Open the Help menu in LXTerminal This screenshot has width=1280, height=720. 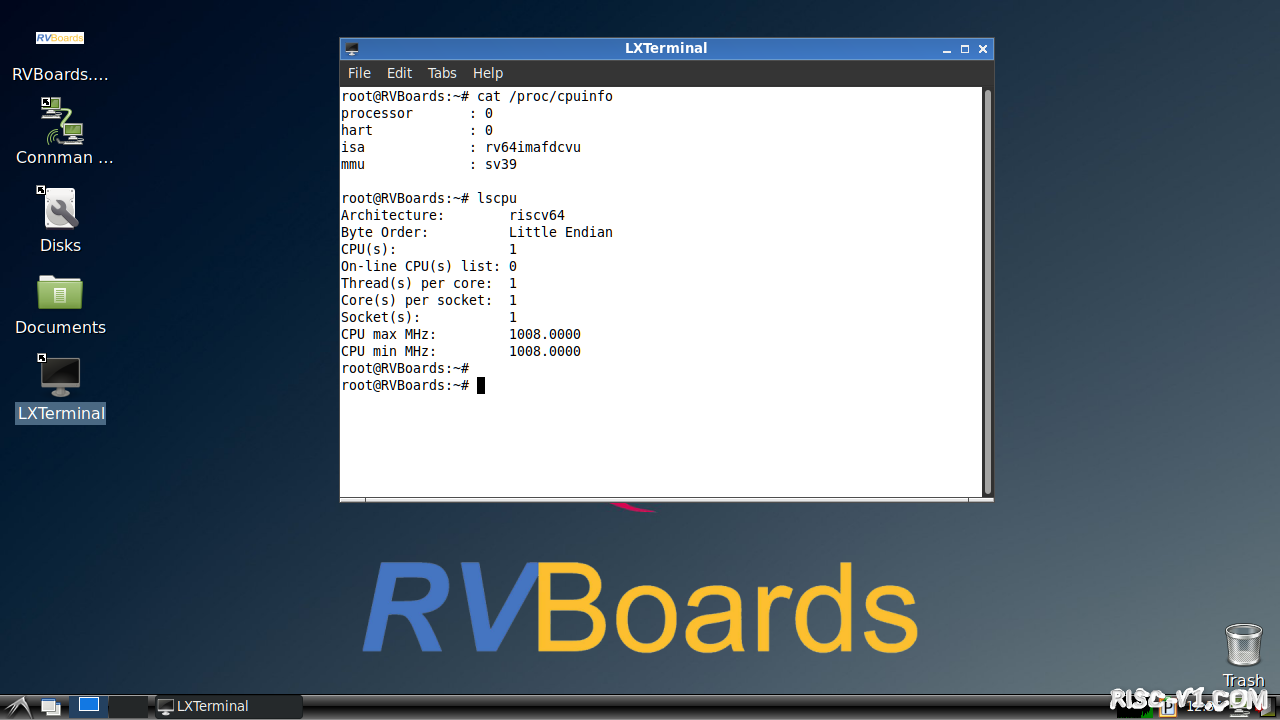point(488,73)
